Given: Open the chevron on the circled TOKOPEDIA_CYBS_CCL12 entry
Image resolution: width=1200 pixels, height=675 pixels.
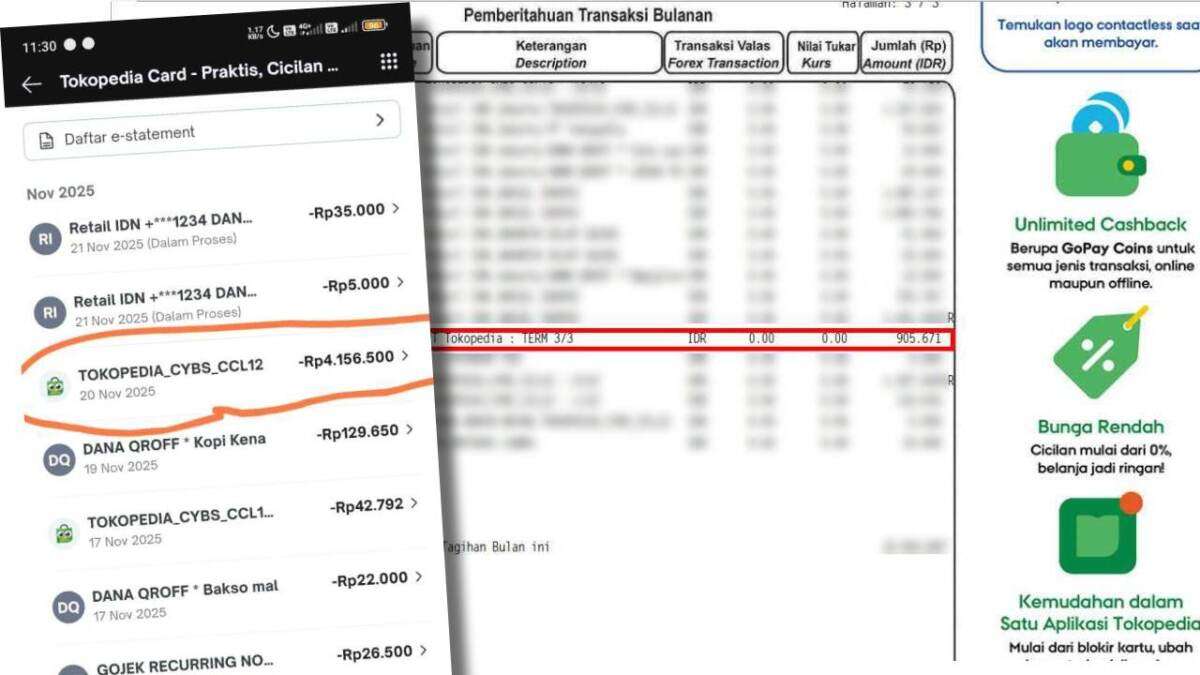Looking at the screenshot, I should 404,357.
